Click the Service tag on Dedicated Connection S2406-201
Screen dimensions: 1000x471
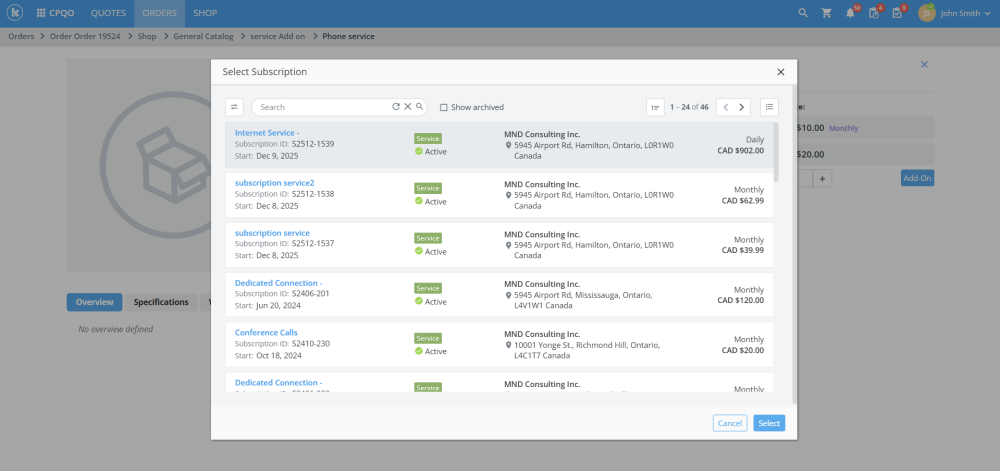click(x=428, y=288)
